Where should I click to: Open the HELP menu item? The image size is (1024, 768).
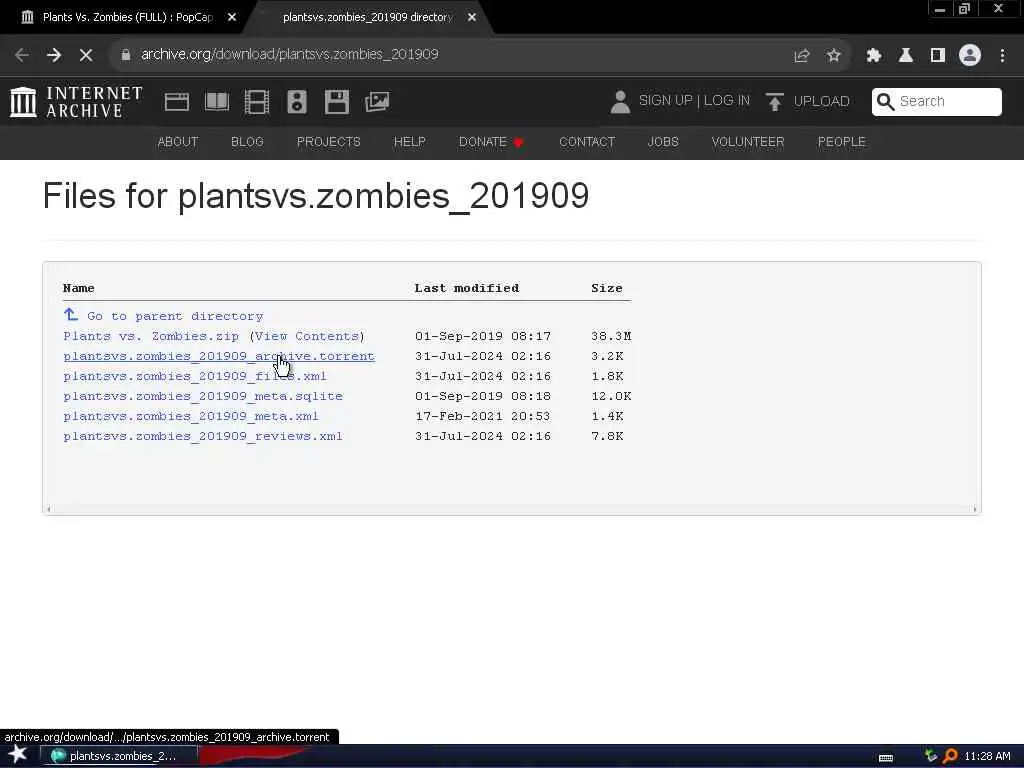[409, 142]
